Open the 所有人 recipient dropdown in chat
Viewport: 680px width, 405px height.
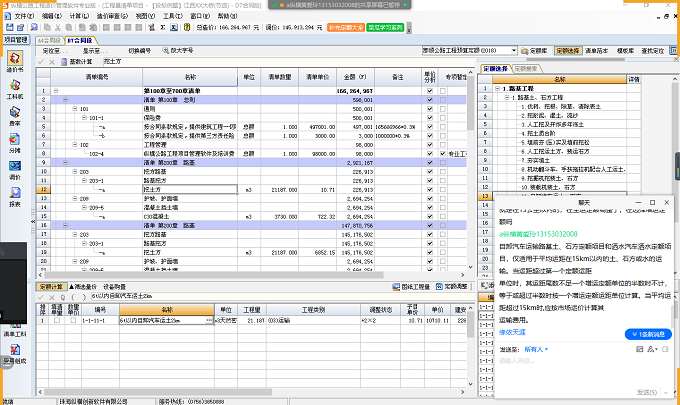tap(536, 349)
